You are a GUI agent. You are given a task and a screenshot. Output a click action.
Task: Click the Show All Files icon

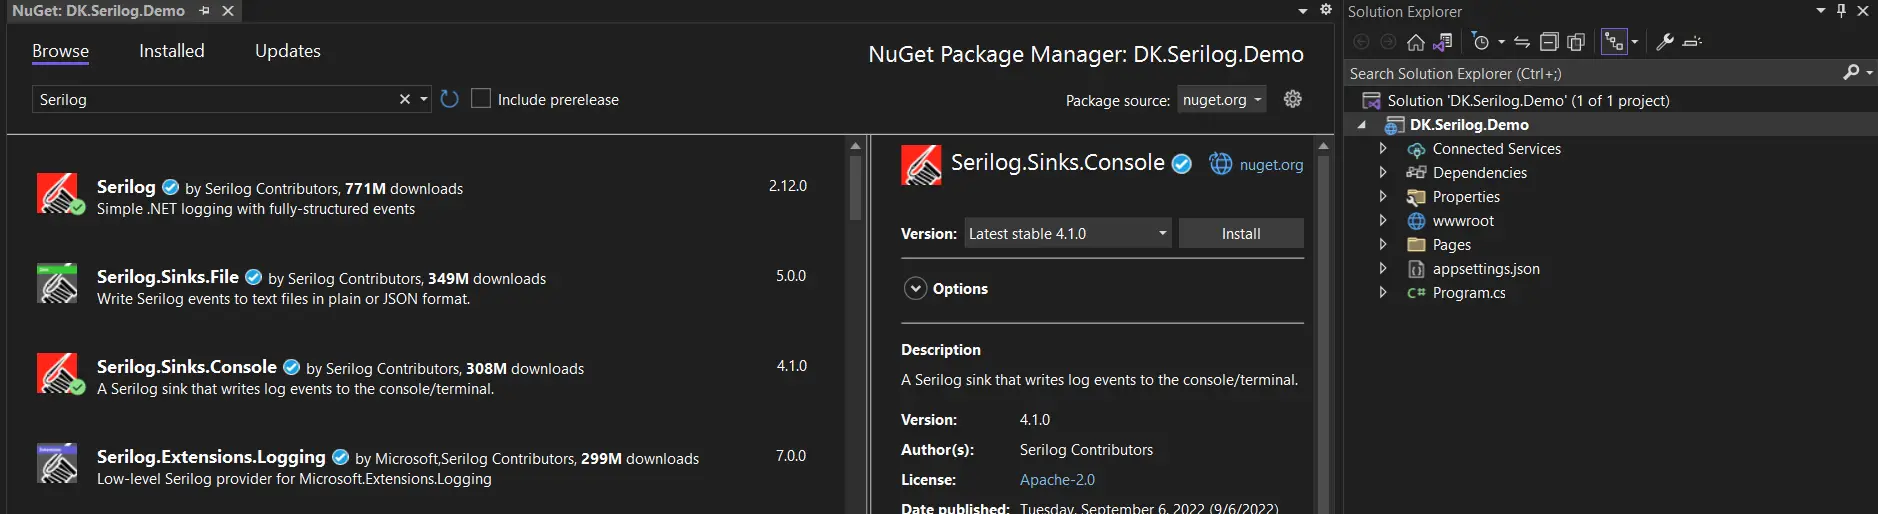point(1576,42)
